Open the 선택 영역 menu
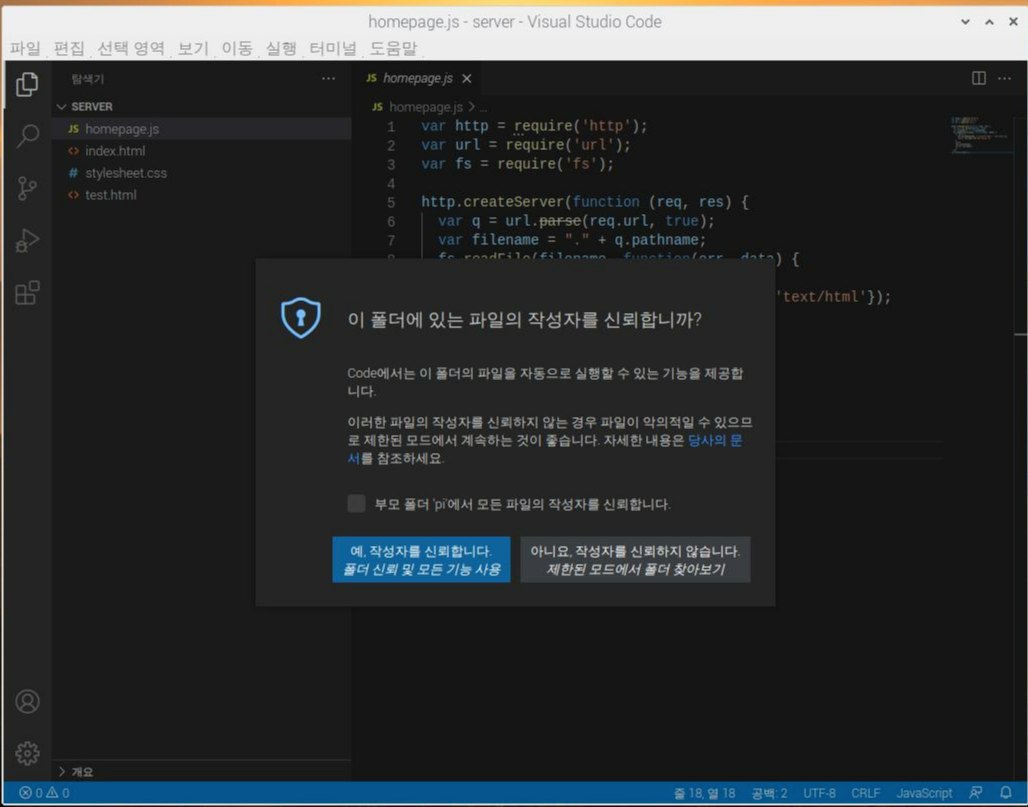The image size is (1028, 807). point(131,48)
